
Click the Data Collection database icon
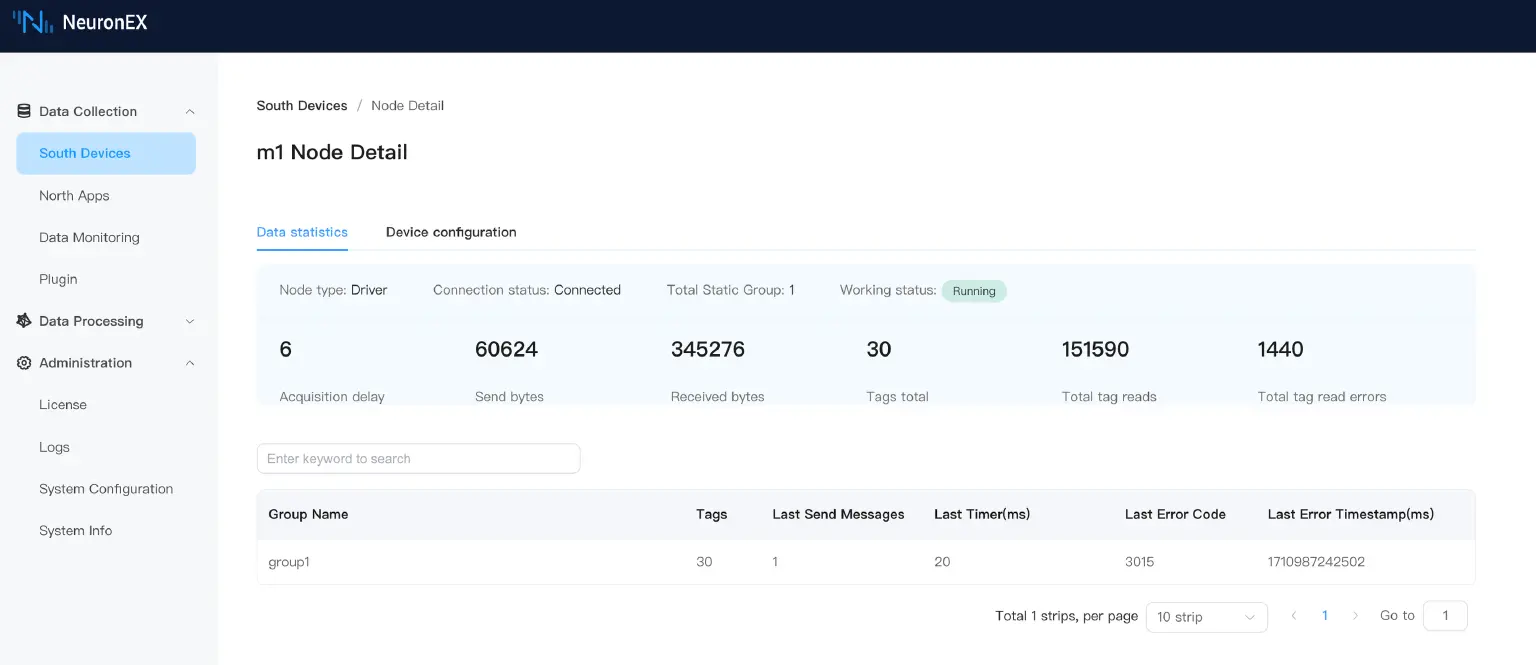click(x=24, y=111)
